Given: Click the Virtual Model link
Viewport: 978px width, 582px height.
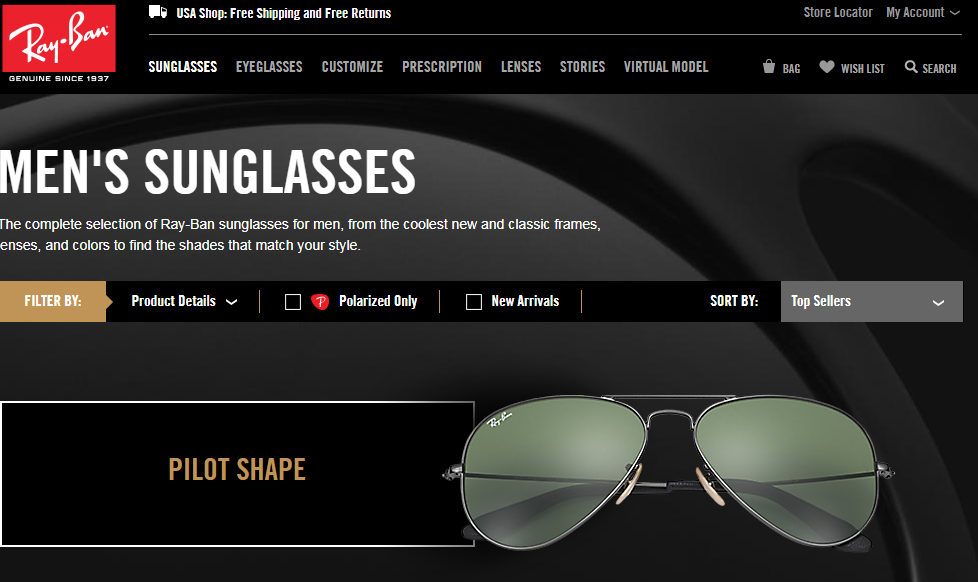Looking at the screenshot, I should (666, 67).
